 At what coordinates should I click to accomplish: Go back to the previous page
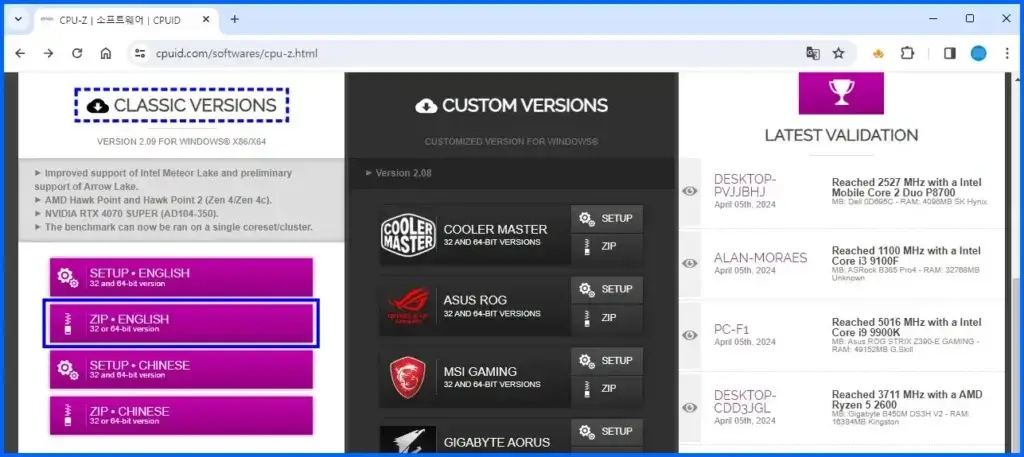[20, 54]
